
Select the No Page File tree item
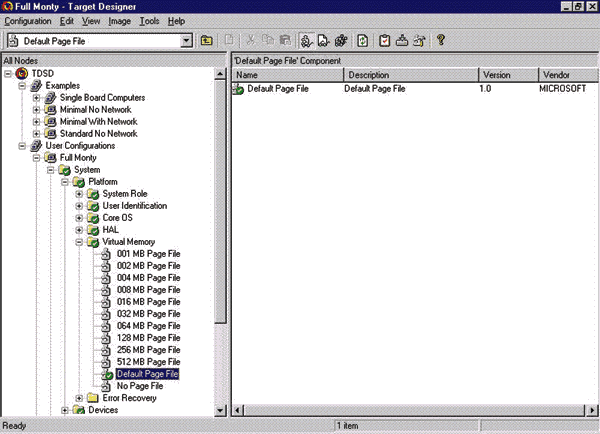(139, 385)
